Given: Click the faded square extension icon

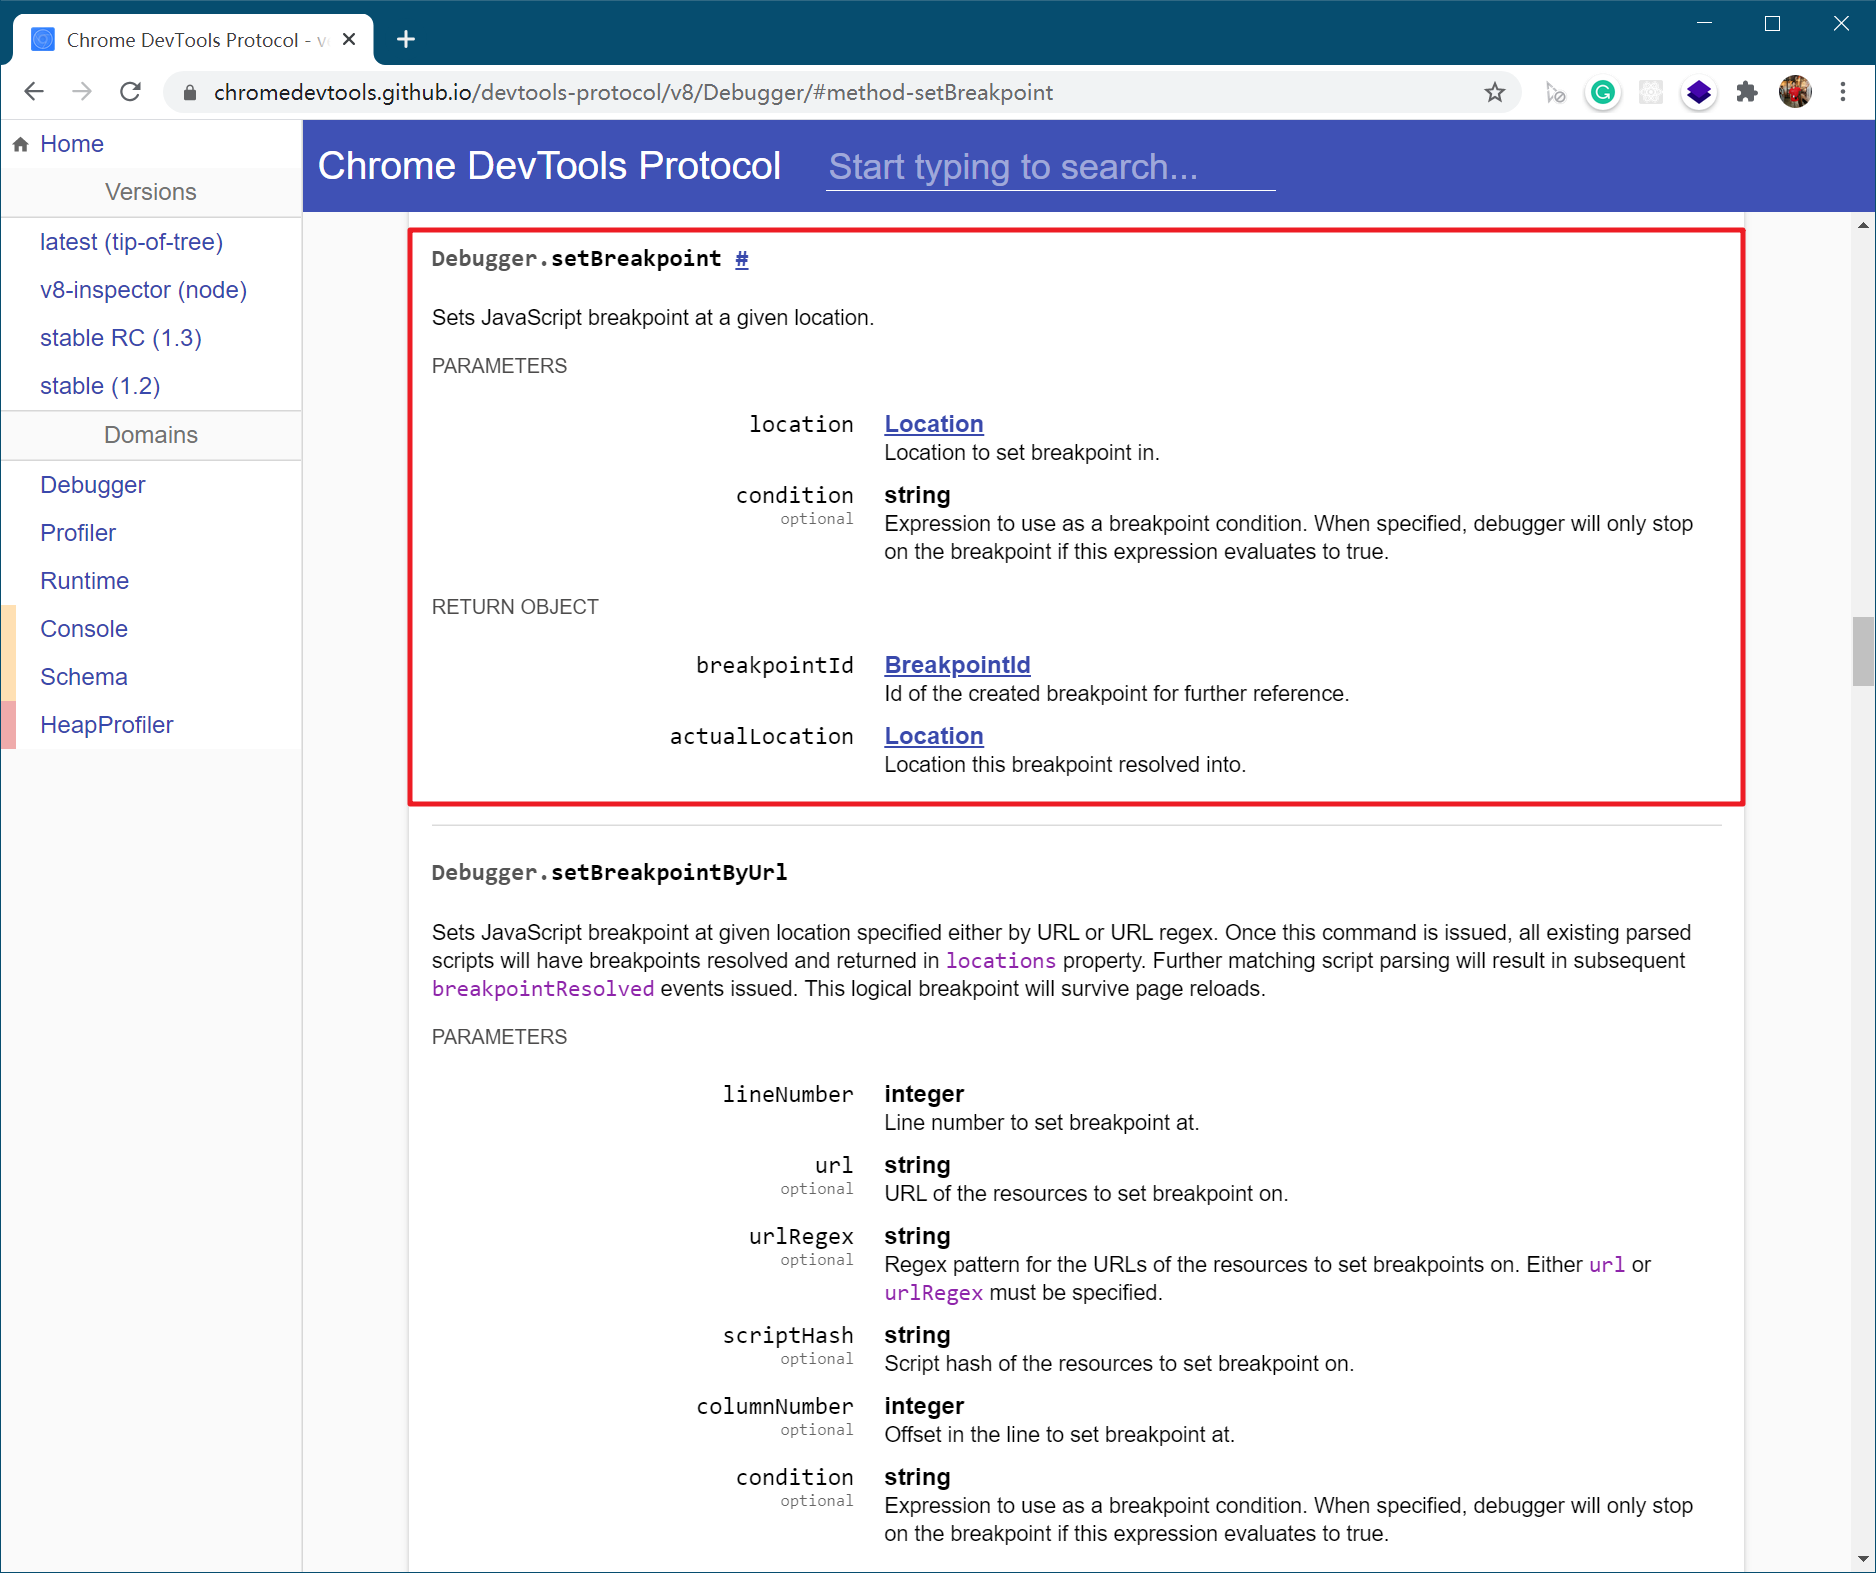Looking at the screenshot, I should point(1651,93).
